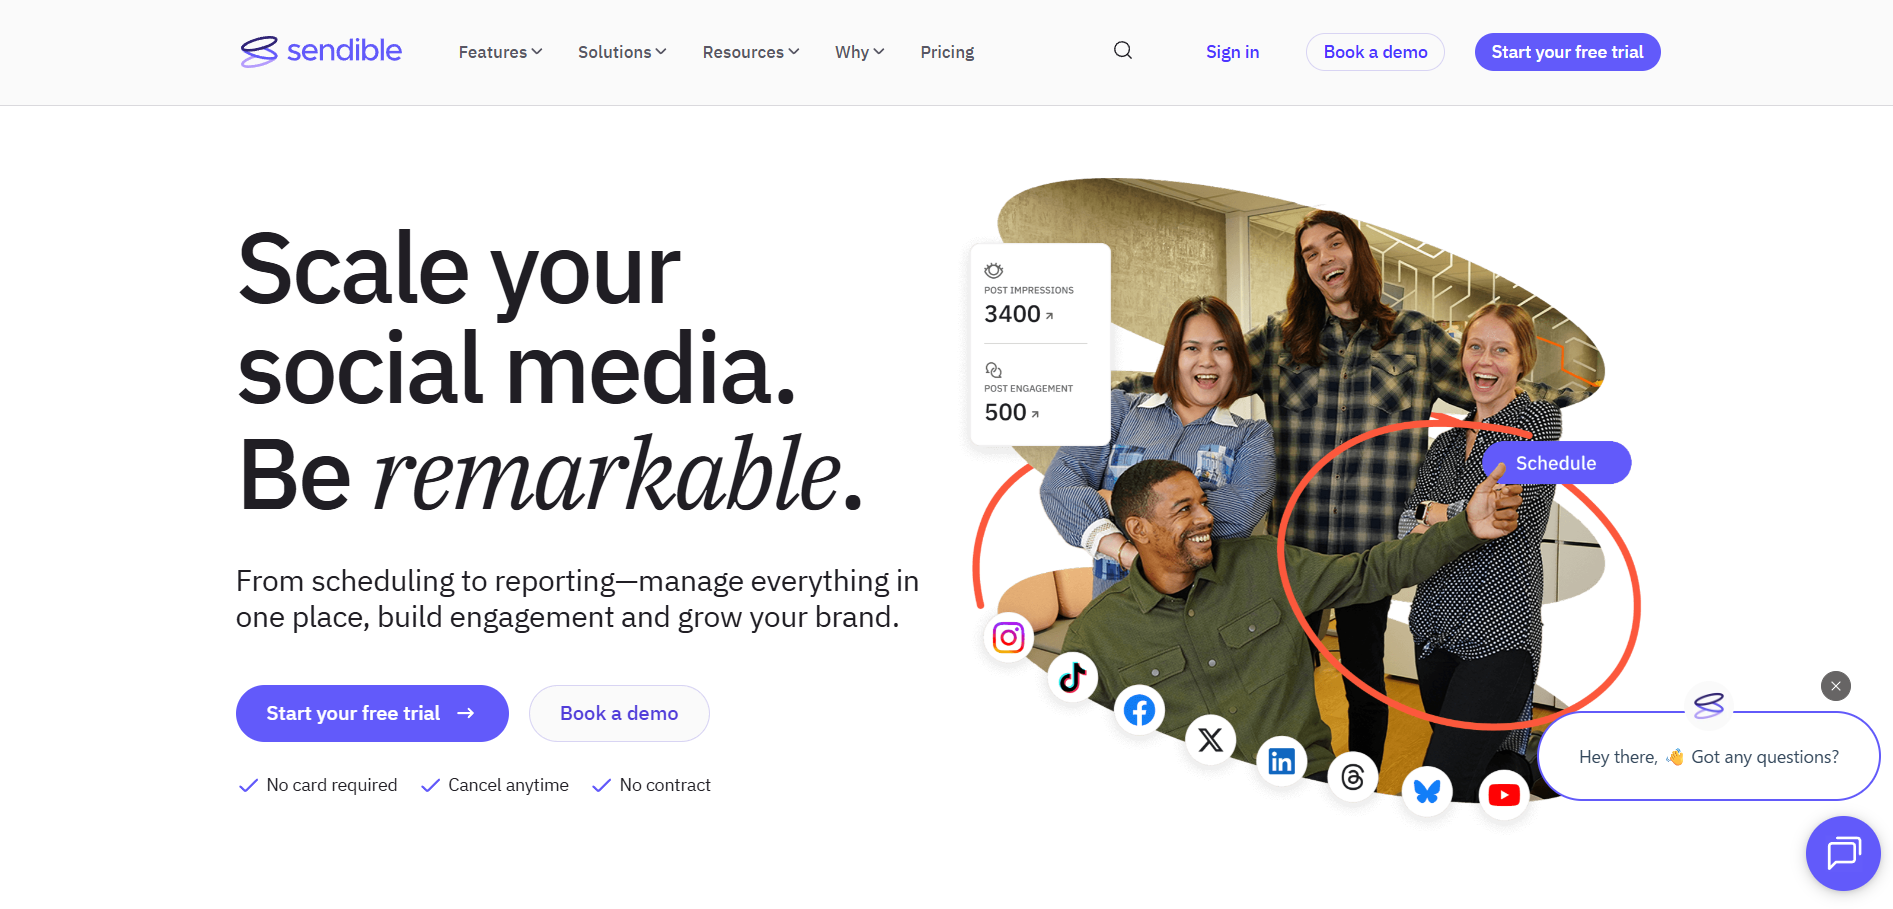Open the search magnifier icon
Viewport: 1893px width, 909px height.
[1123, 51]
